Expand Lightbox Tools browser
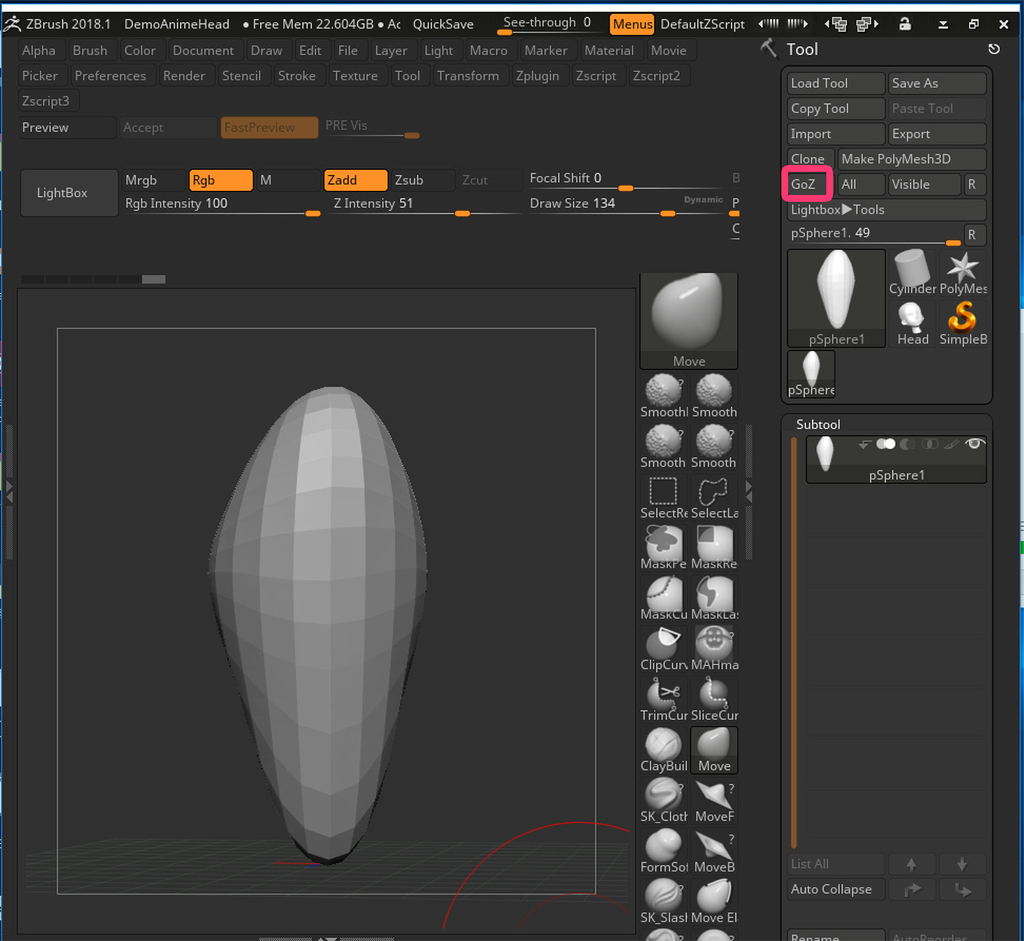Image resolution: width=1024 pixels, height=941 pixels. pos(885,210)
